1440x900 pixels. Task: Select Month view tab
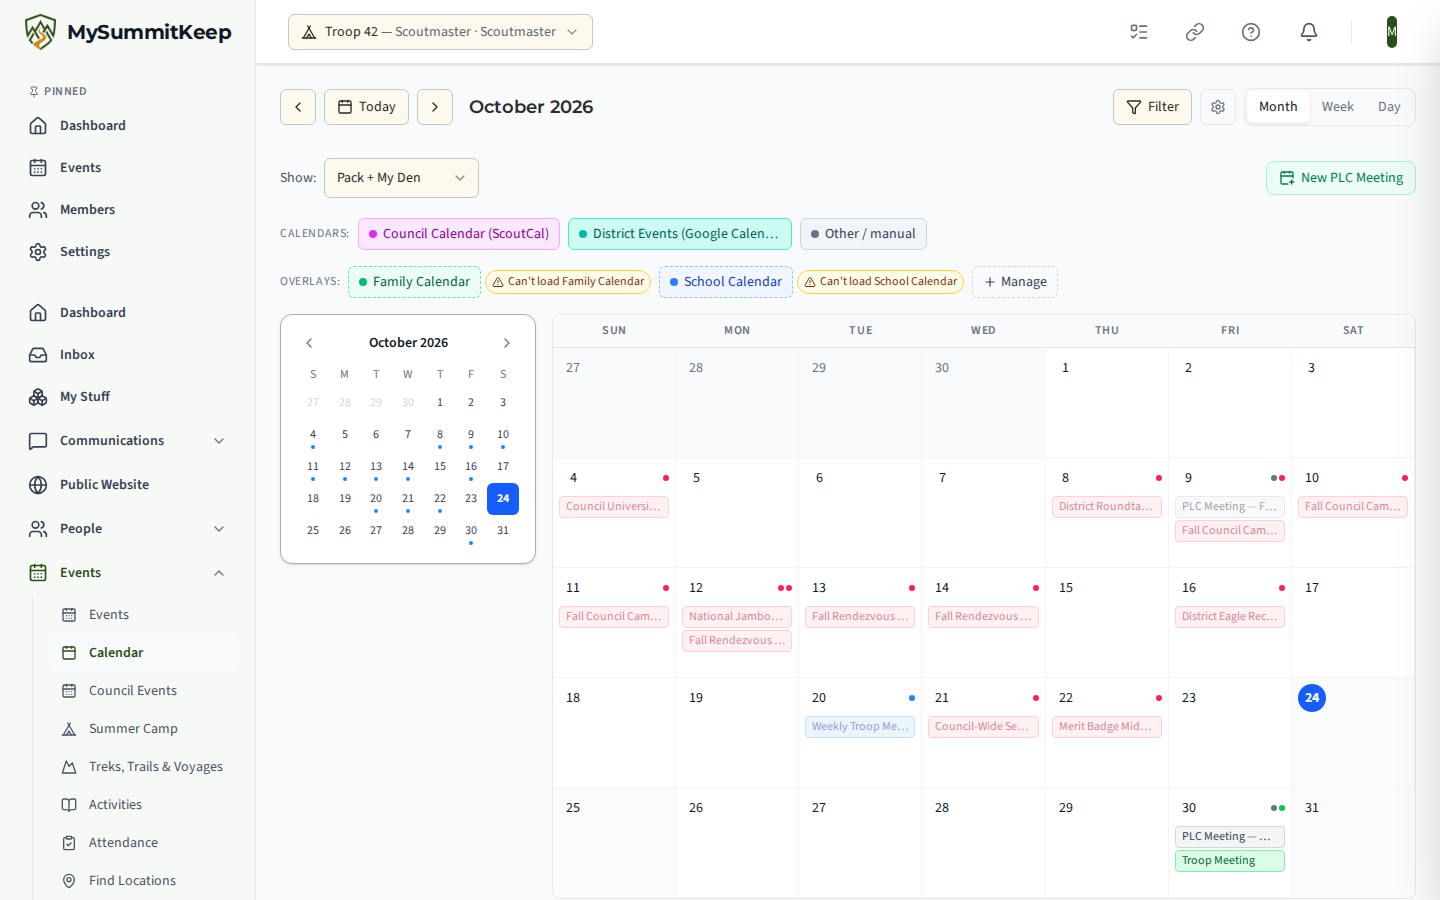pos(1278,107)
